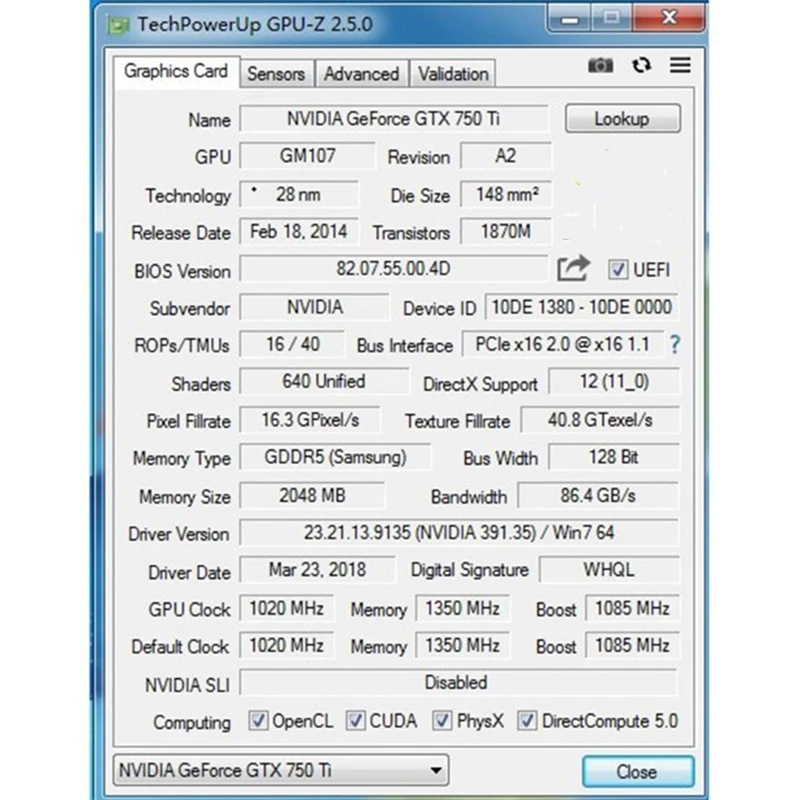Click the screenshot camera icon
800x800 pixels.
(x=600, y=65)
